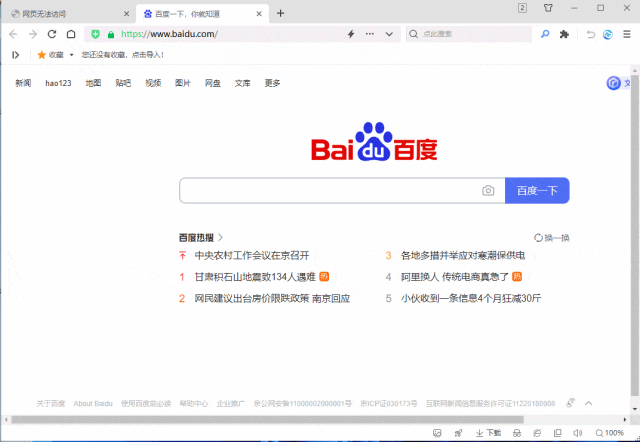Click the 关于百度 footer link

51,404
